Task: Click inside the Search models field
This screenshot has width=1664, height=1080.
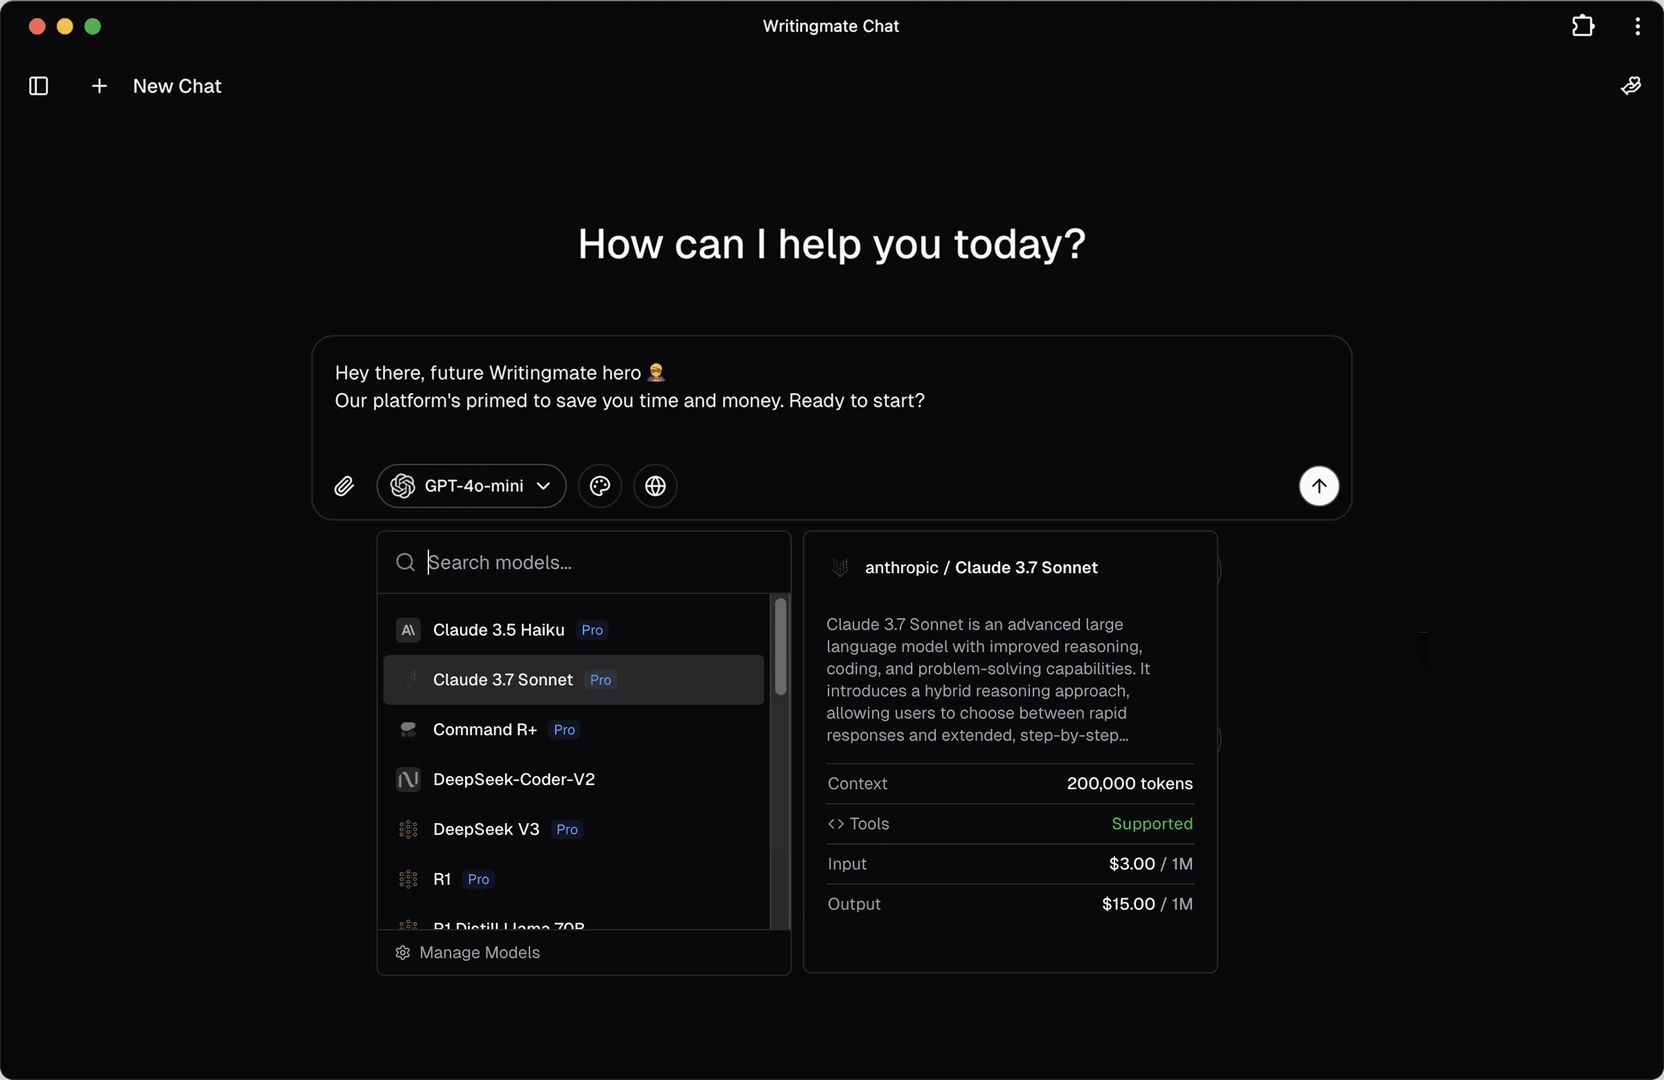Action: click(550, 562)
